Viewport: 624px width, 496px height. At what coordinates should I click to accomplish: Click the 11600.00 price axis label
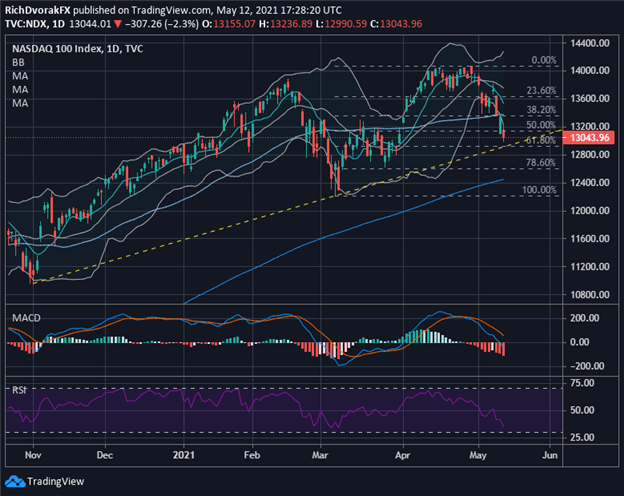590,239
